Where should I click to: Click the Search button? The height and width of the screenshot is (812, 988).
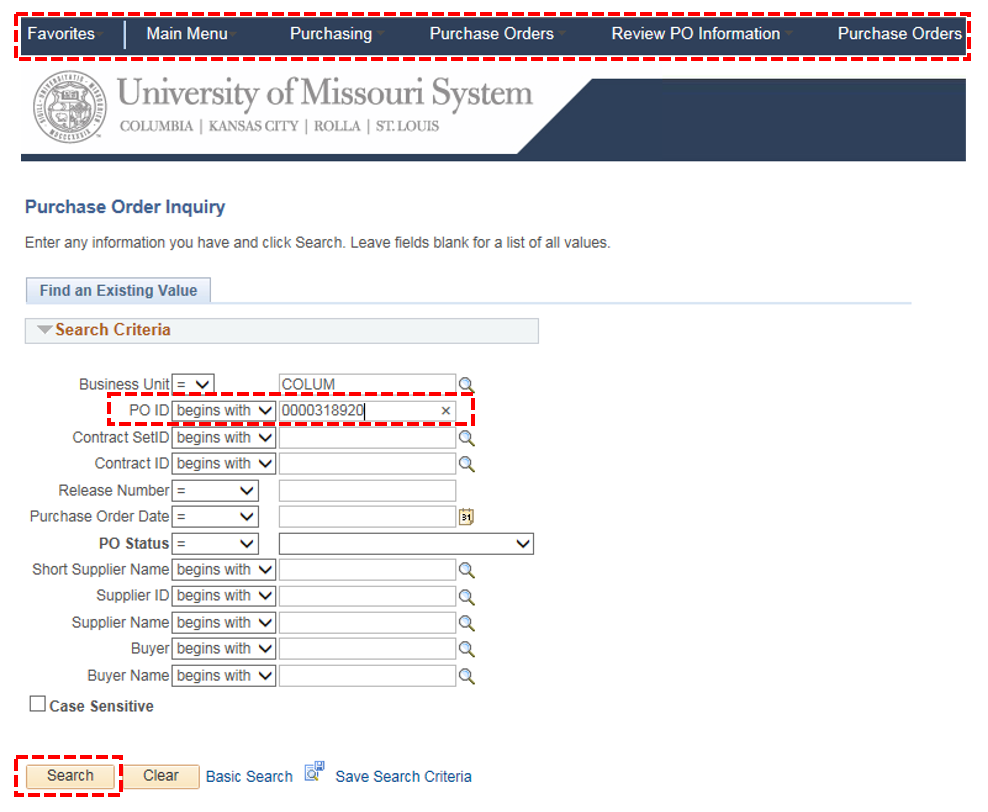(x=70, y=776)
